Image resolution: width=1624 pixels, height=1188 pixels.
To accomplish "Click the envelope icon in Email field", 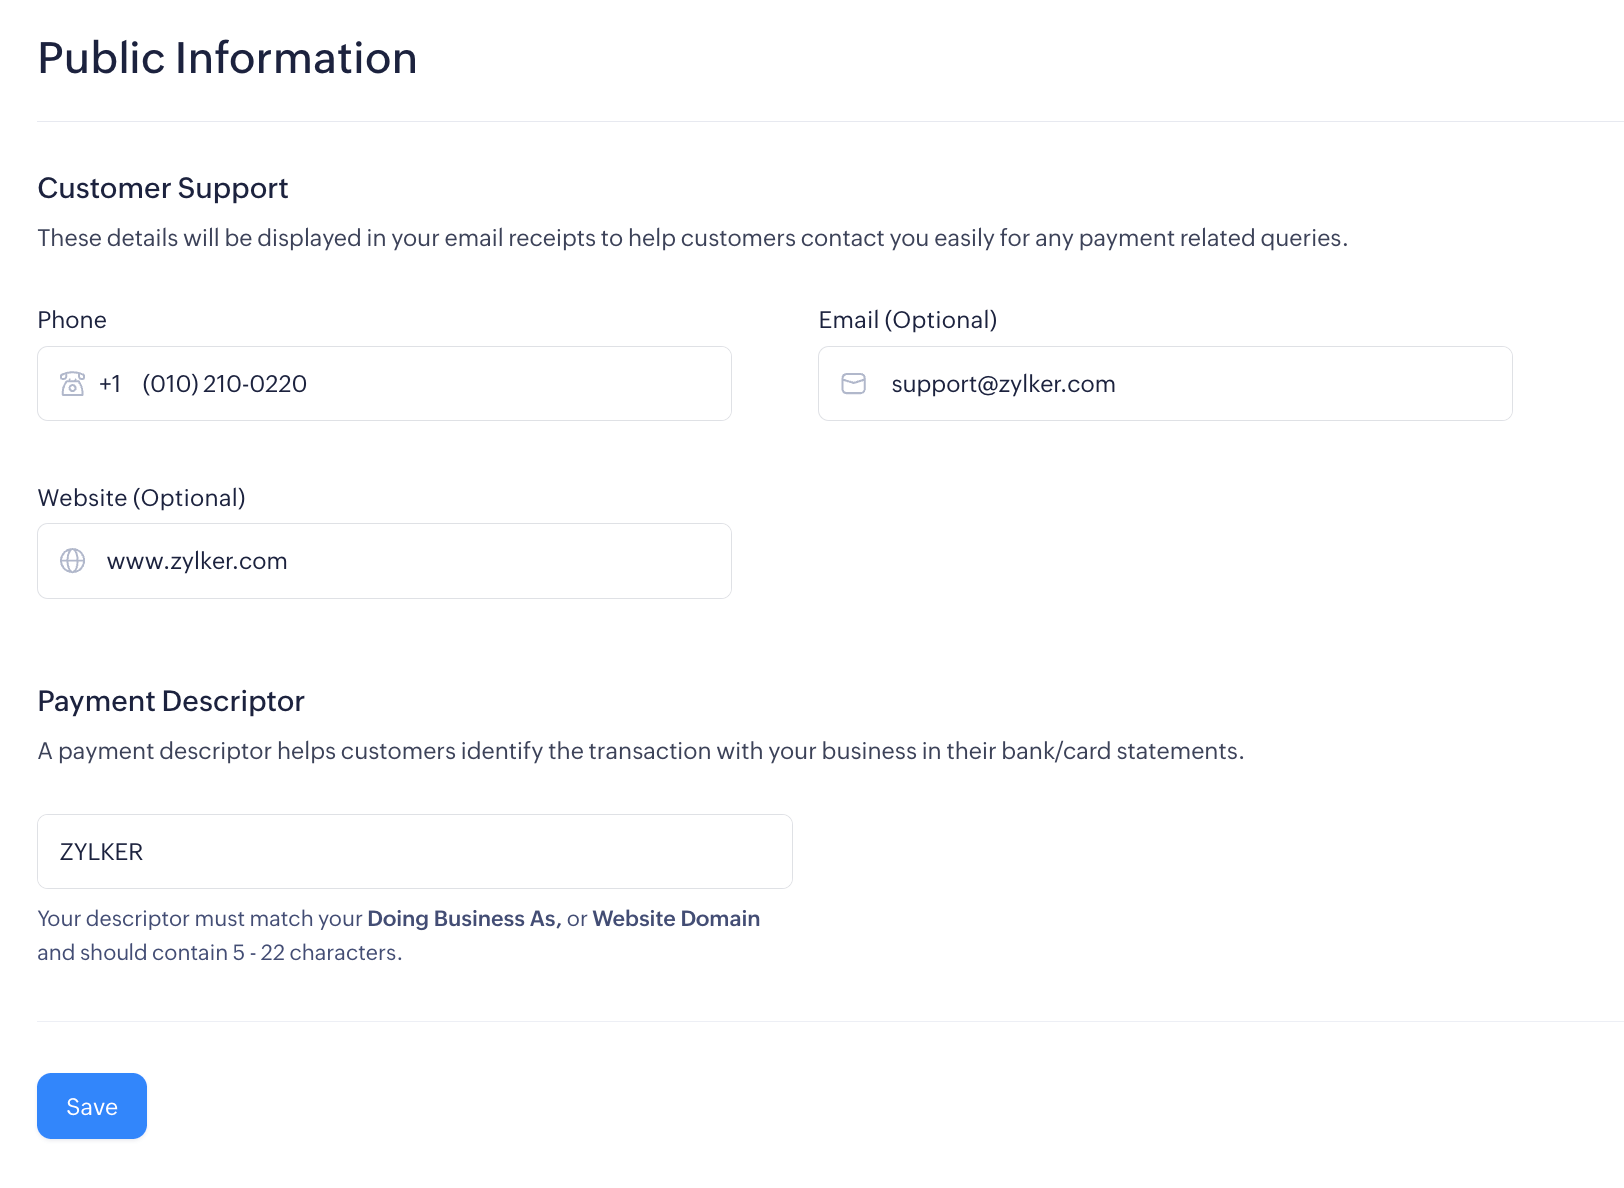I will point(853,384).
